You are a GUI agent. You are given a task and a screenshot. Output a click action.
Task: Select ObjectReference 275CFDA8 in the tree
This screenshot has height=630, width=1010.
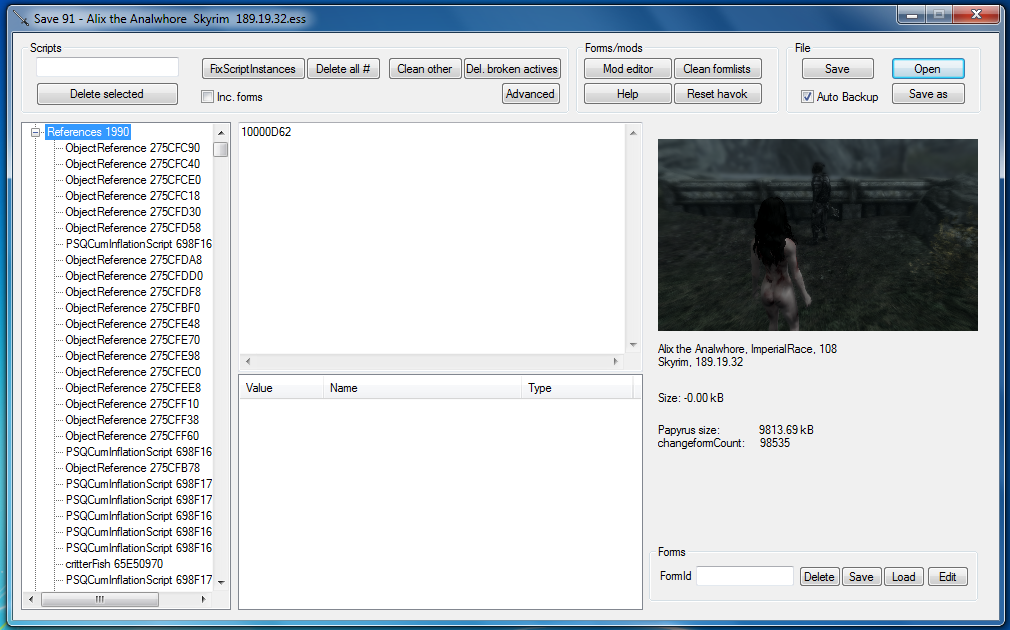click(133, 260)
